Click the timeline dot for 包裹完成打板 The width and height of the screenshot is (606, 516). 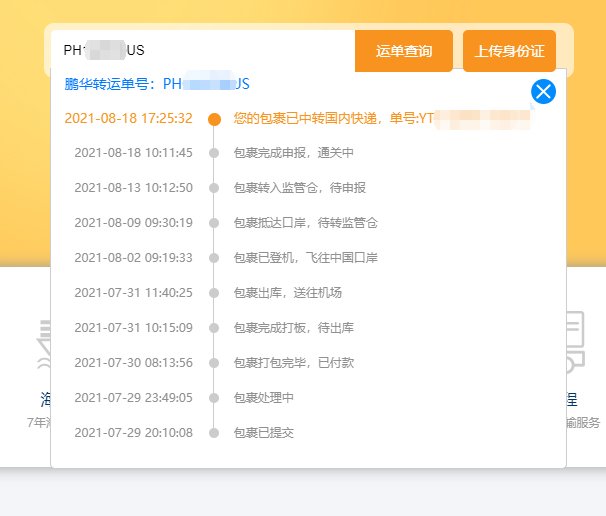tap(214, 328)
